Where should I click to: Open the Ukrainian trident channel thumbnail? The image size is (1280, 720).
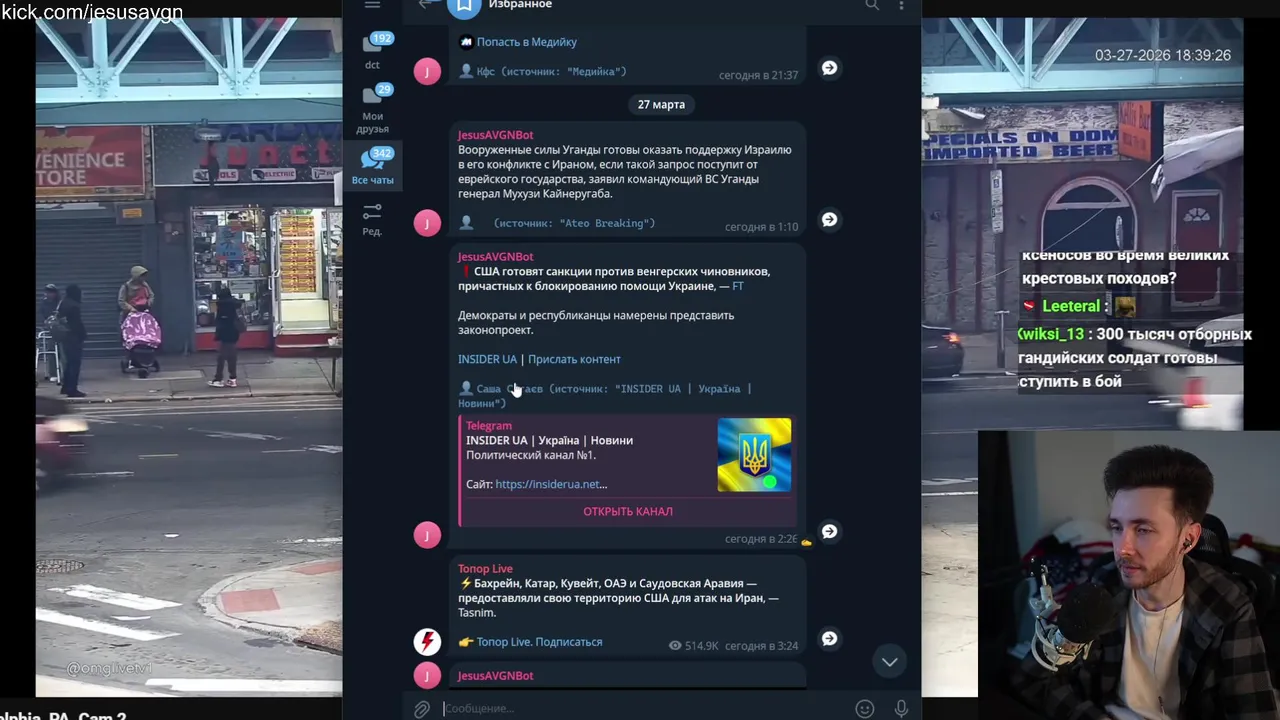[x=754, y=455]
